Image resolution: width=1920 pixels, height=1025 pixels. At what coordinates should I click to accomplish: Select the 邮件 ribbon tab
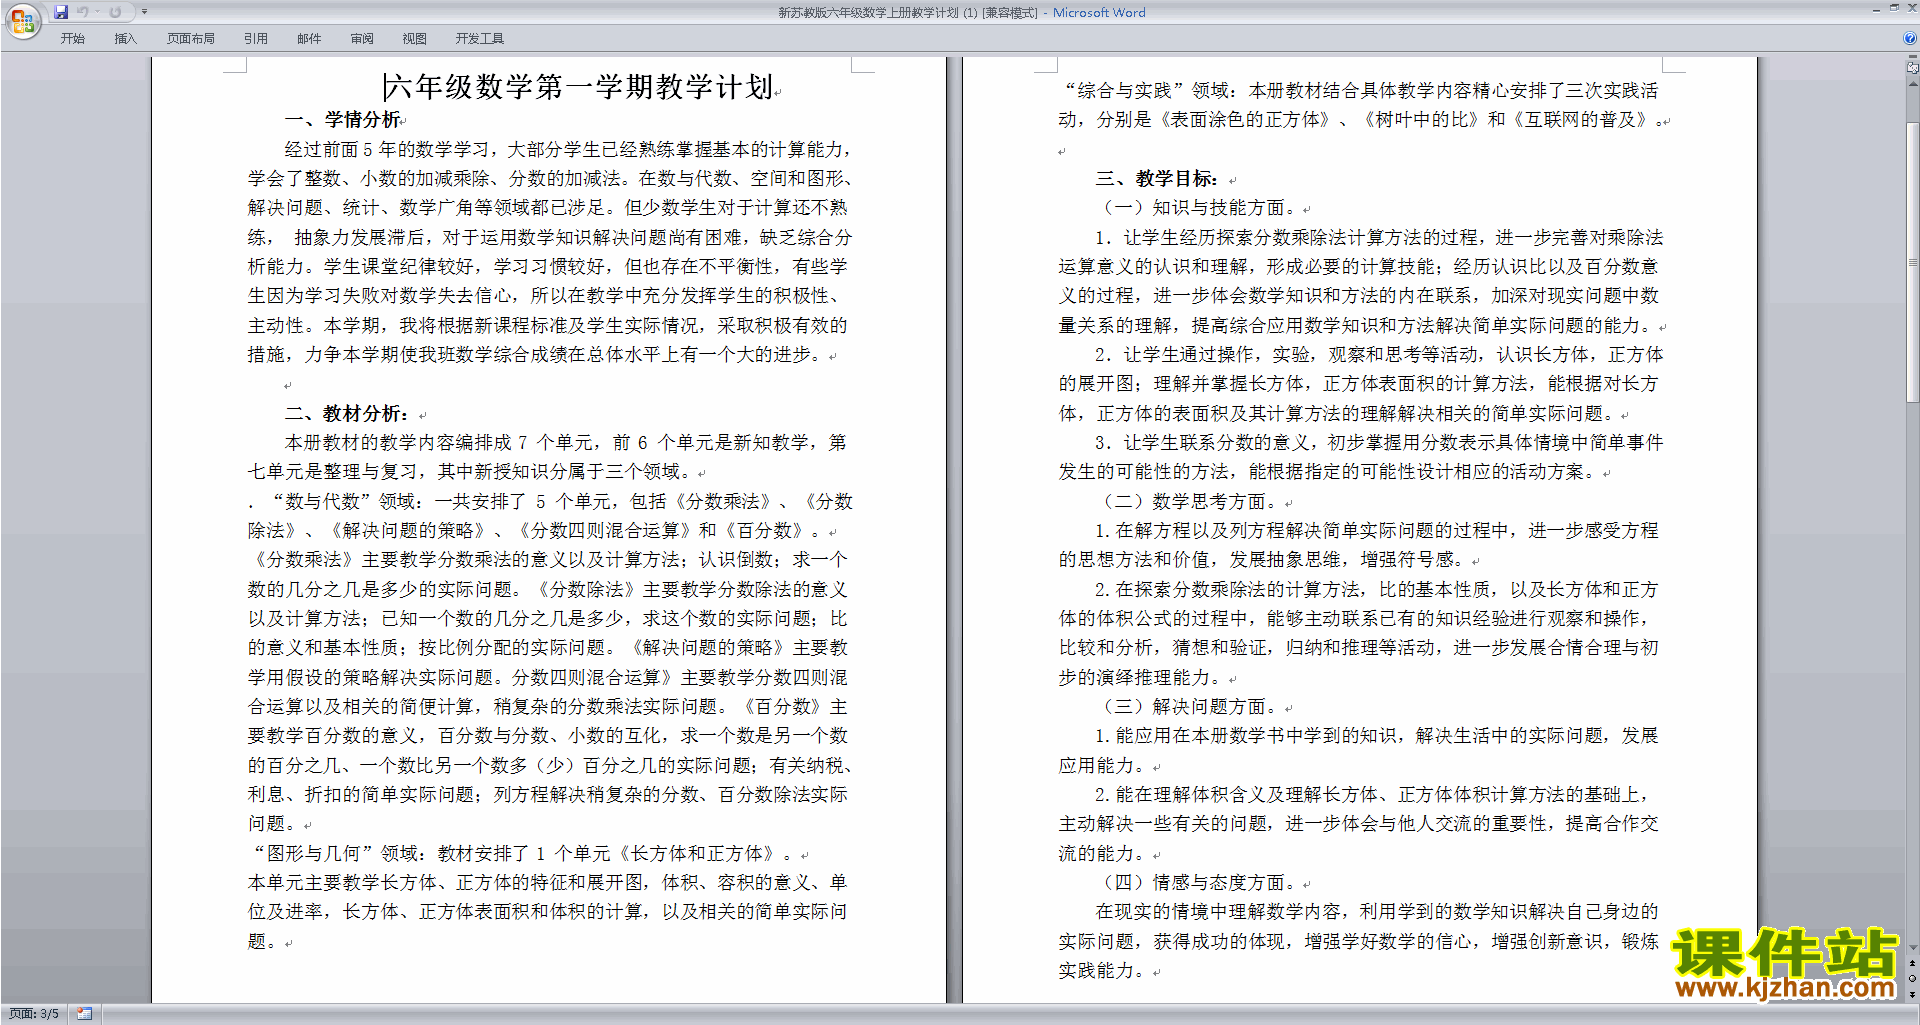pyautogui.click(x=309, y=38)
